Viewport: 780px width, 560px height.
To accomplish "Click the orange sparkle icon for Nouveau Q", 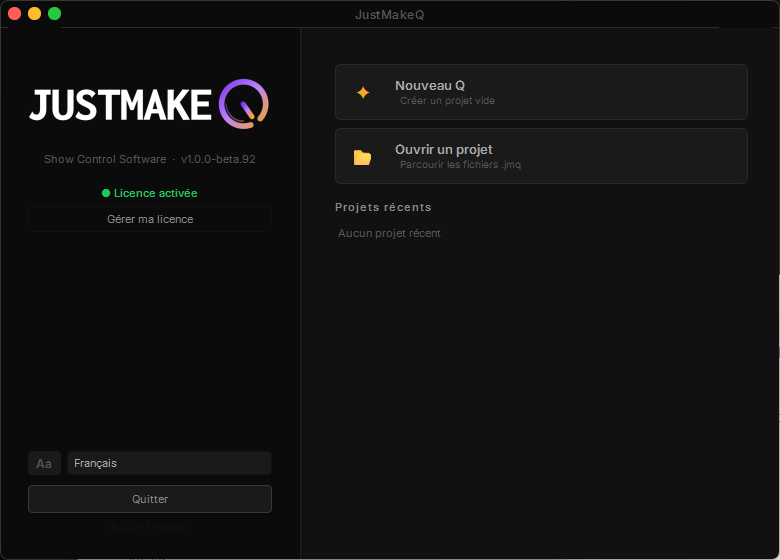I will click(x=363, y=93).
